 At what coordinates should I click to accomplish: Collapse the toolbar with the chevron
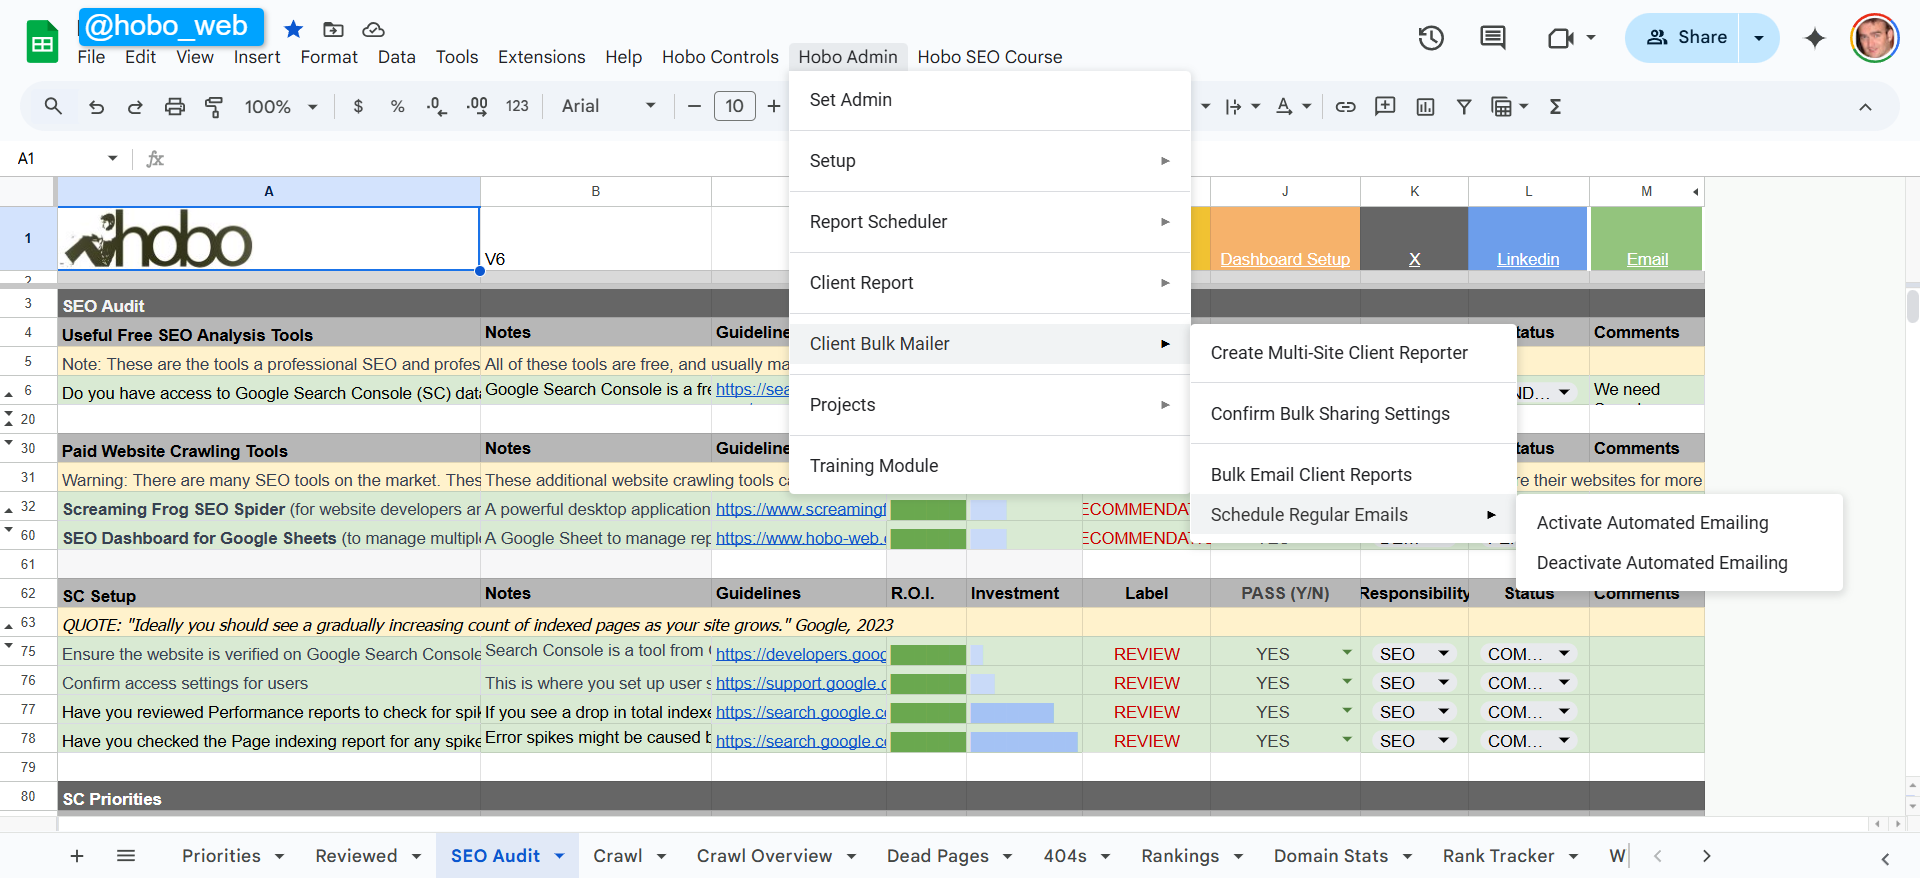(1865, 107)
